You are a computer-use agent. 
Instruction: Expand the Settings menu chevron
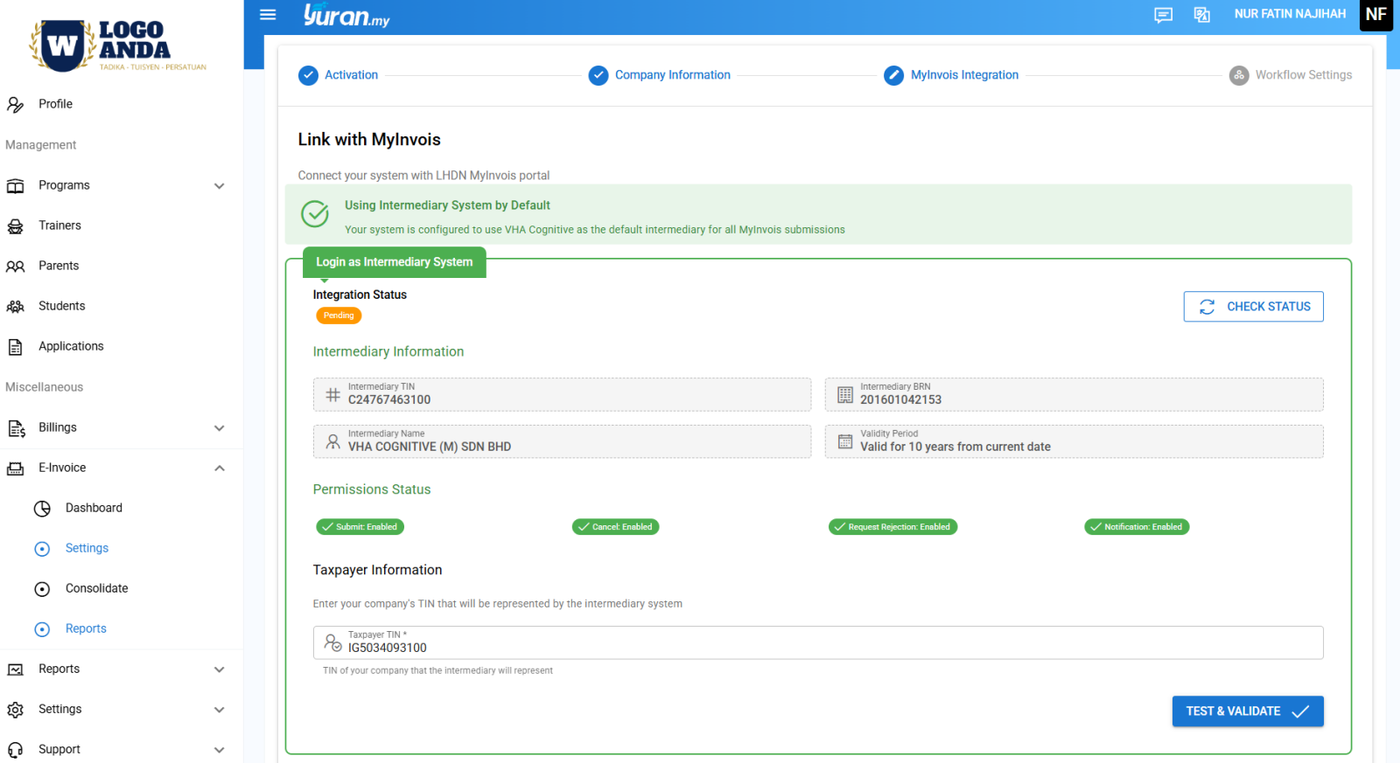tap(219, 710)
